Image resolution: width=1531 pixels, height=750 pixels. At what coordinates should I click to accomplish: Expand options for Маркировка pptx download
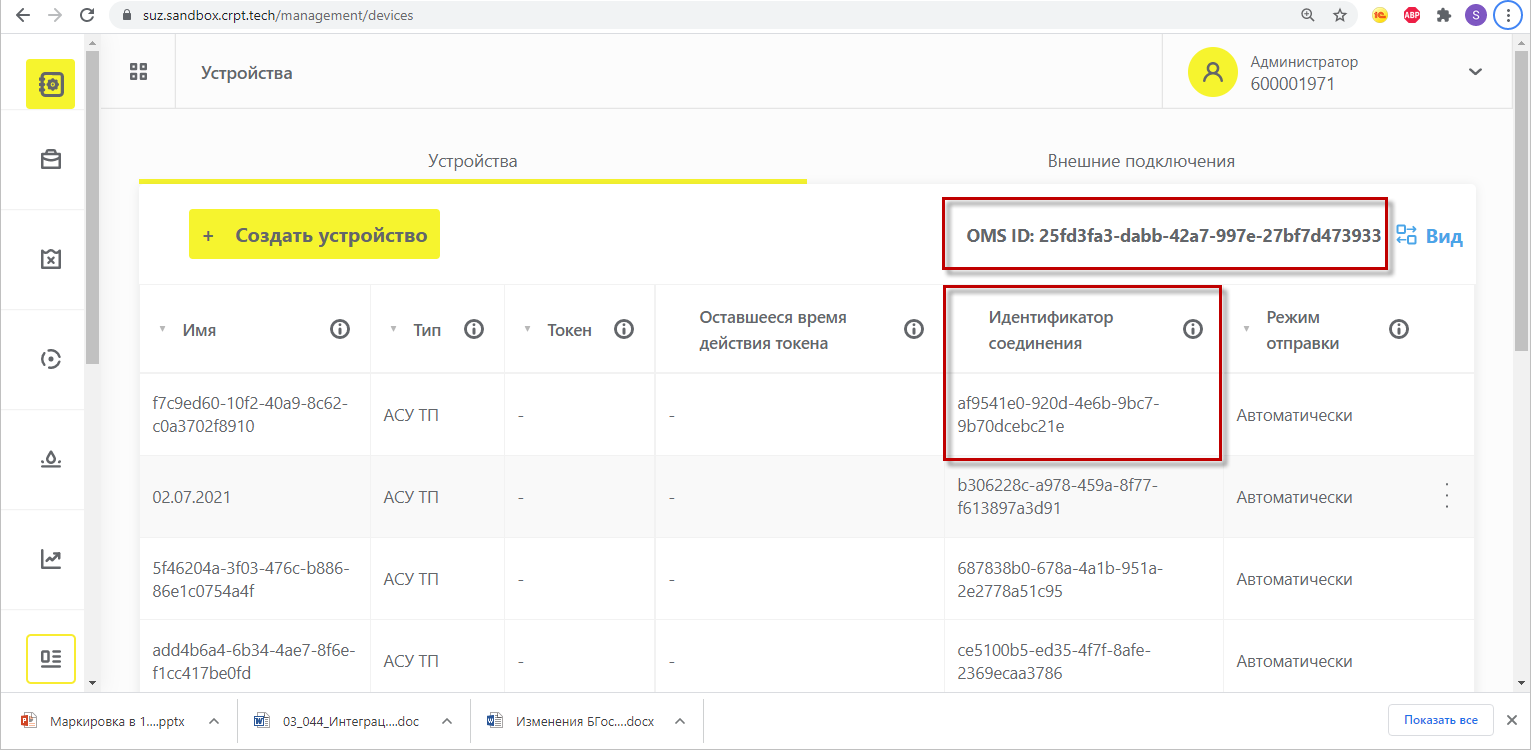coord(213,721)
